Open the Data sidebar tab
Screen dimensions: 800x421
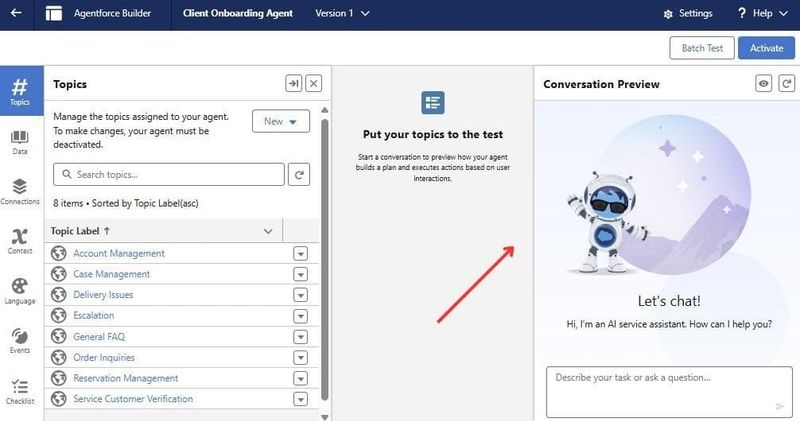pyautogui.click(x=20, y=142)
